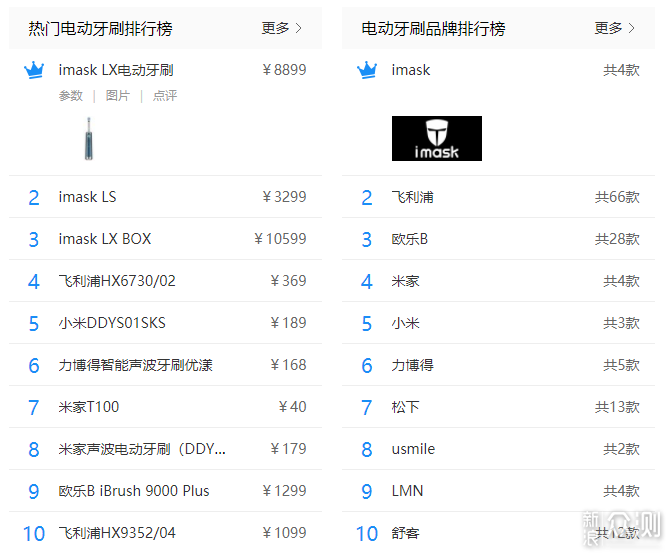
Task: Open imask LX BOX product link
Action: click(x=105, y=239)
